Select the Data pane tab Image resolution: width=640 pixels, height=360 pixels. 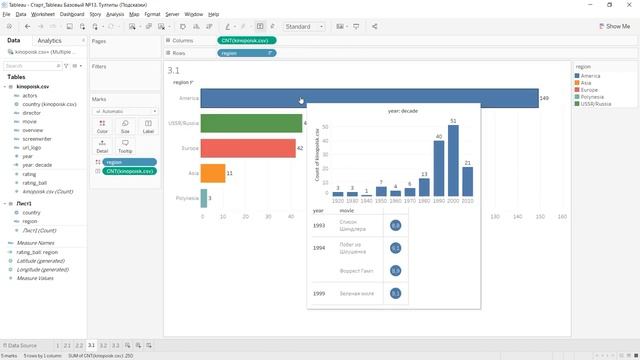coord(13,40)
